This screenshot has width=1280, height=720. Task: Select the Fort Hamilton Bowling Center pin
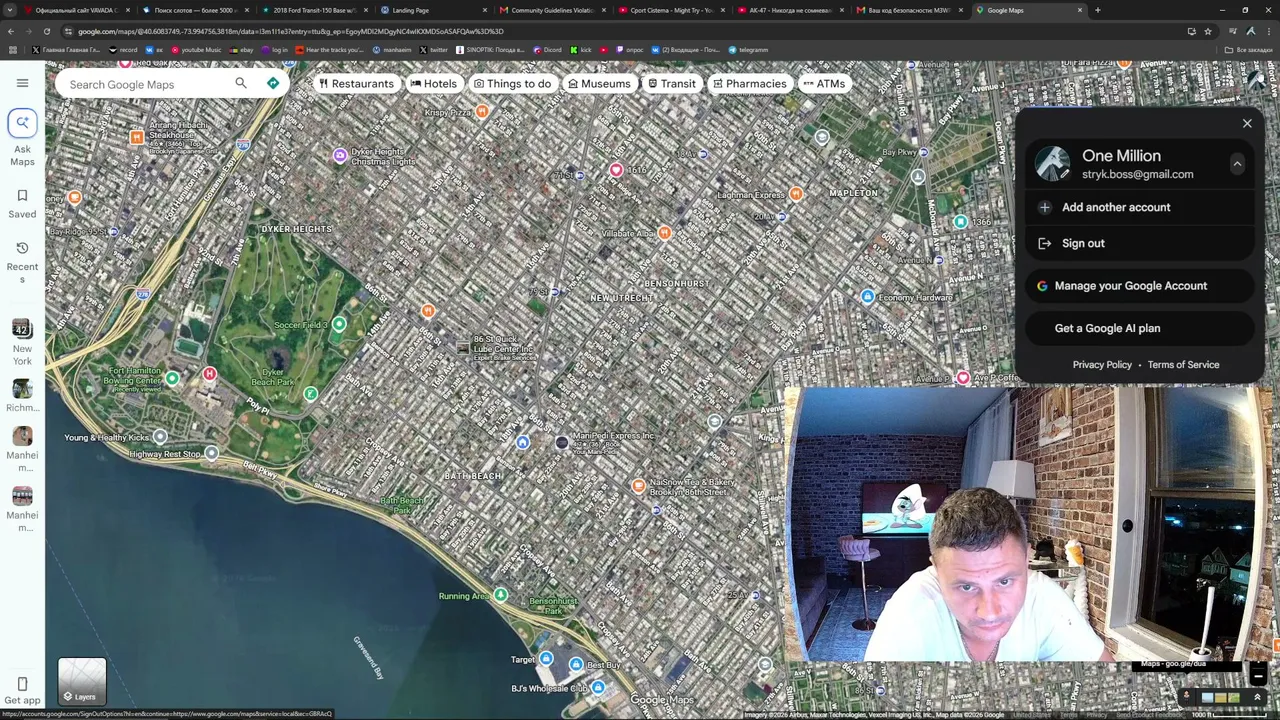pos(172,378)
